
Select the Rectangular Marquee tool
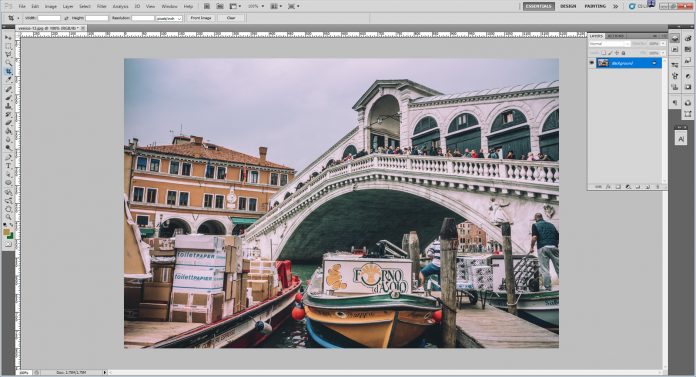coord(8,46)
